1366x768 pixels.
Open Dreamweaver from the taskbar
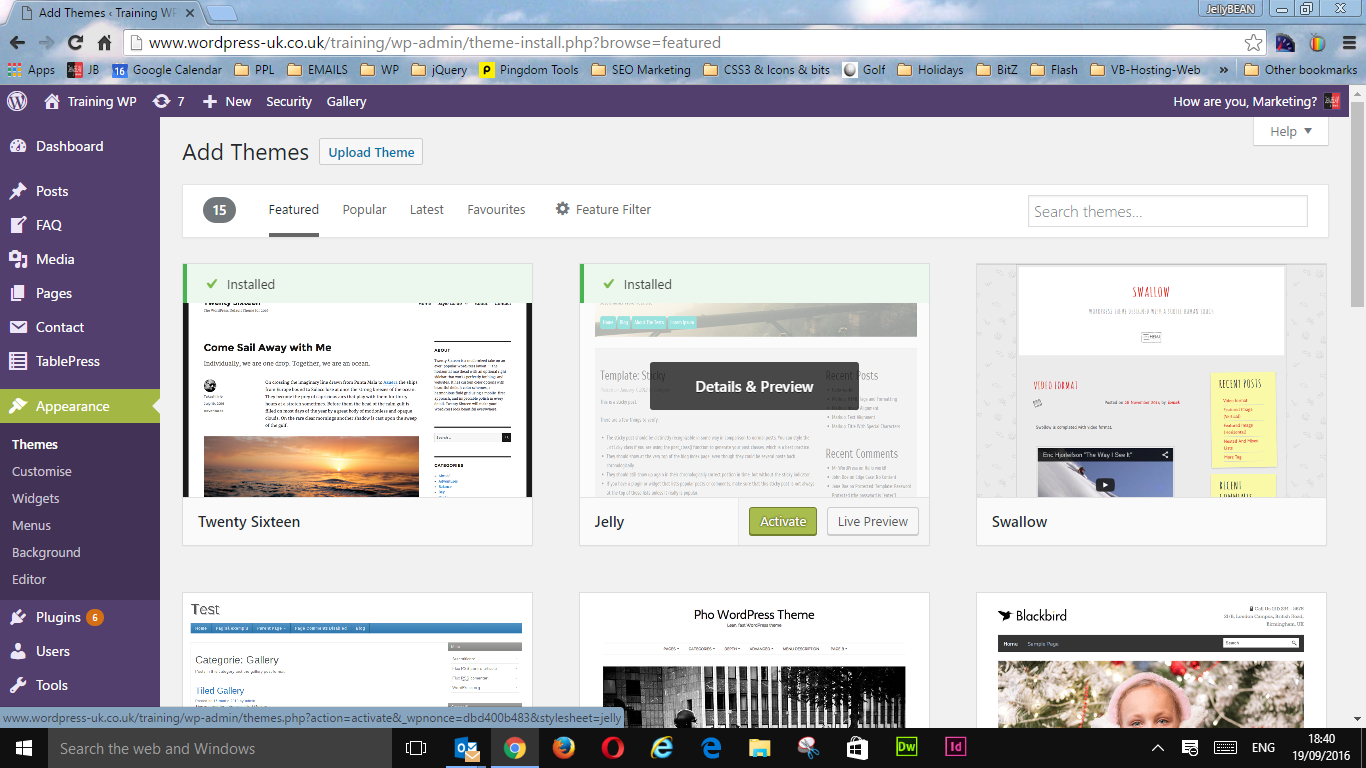pyautogui.click(x=907, y=748)
